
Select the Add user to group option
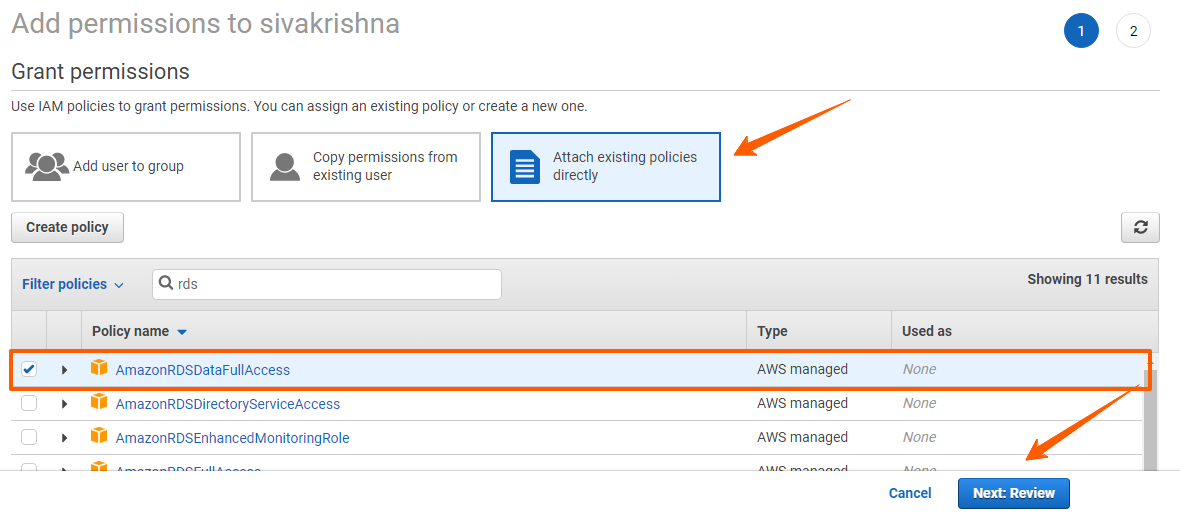[x=126, y=167]
